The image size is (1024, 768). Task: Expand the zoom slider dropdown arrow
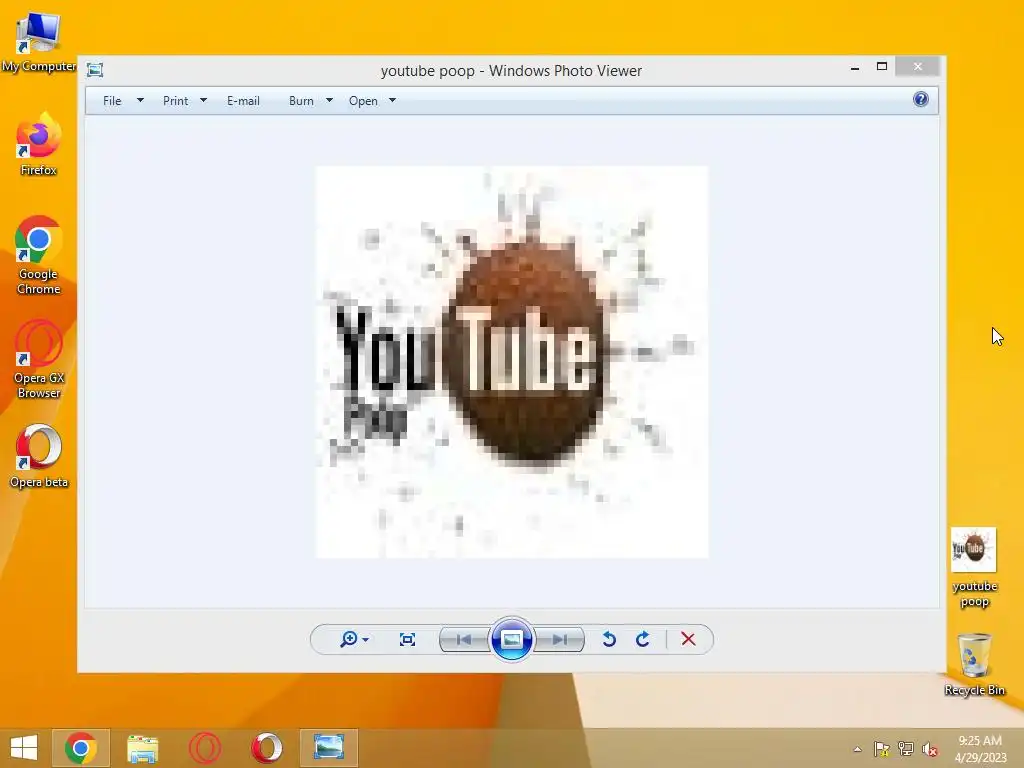click(366, 639)
